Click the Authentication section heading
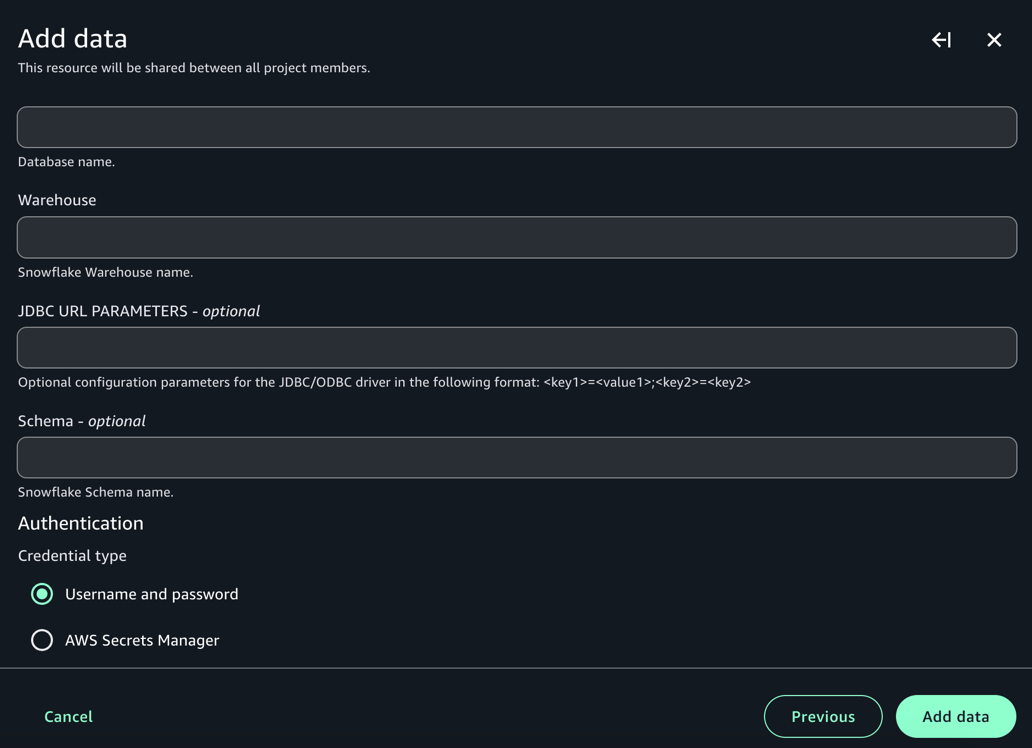Screen dimensions: 1032x748 coord(81,523)
